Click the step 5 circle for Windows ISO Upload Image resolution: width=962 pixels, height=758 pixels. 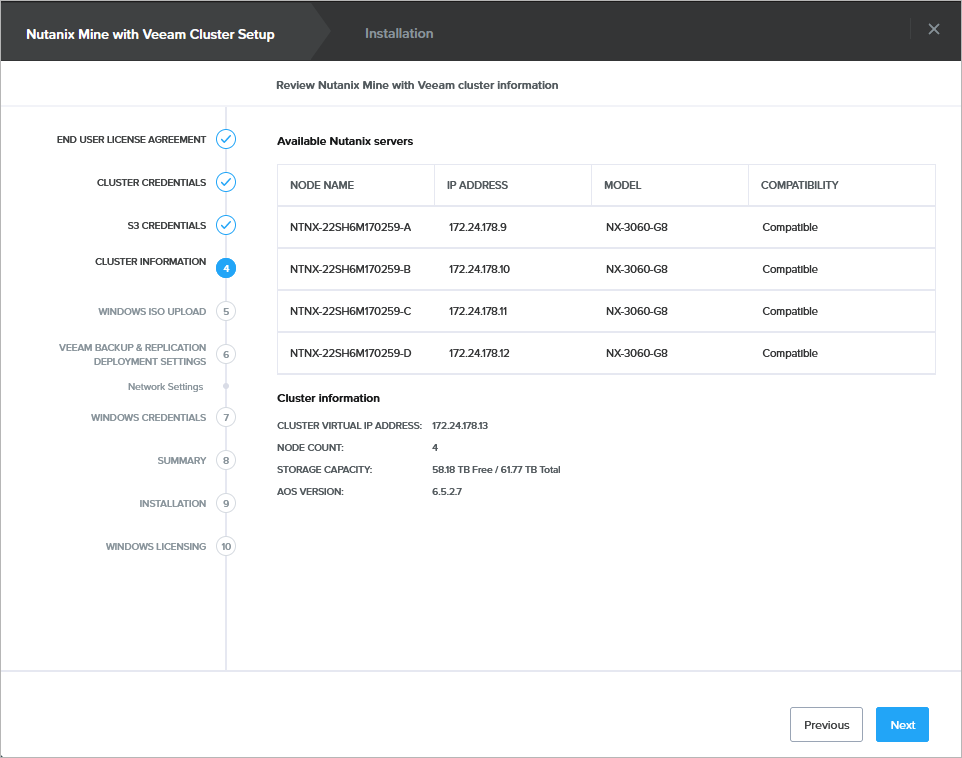226,311
